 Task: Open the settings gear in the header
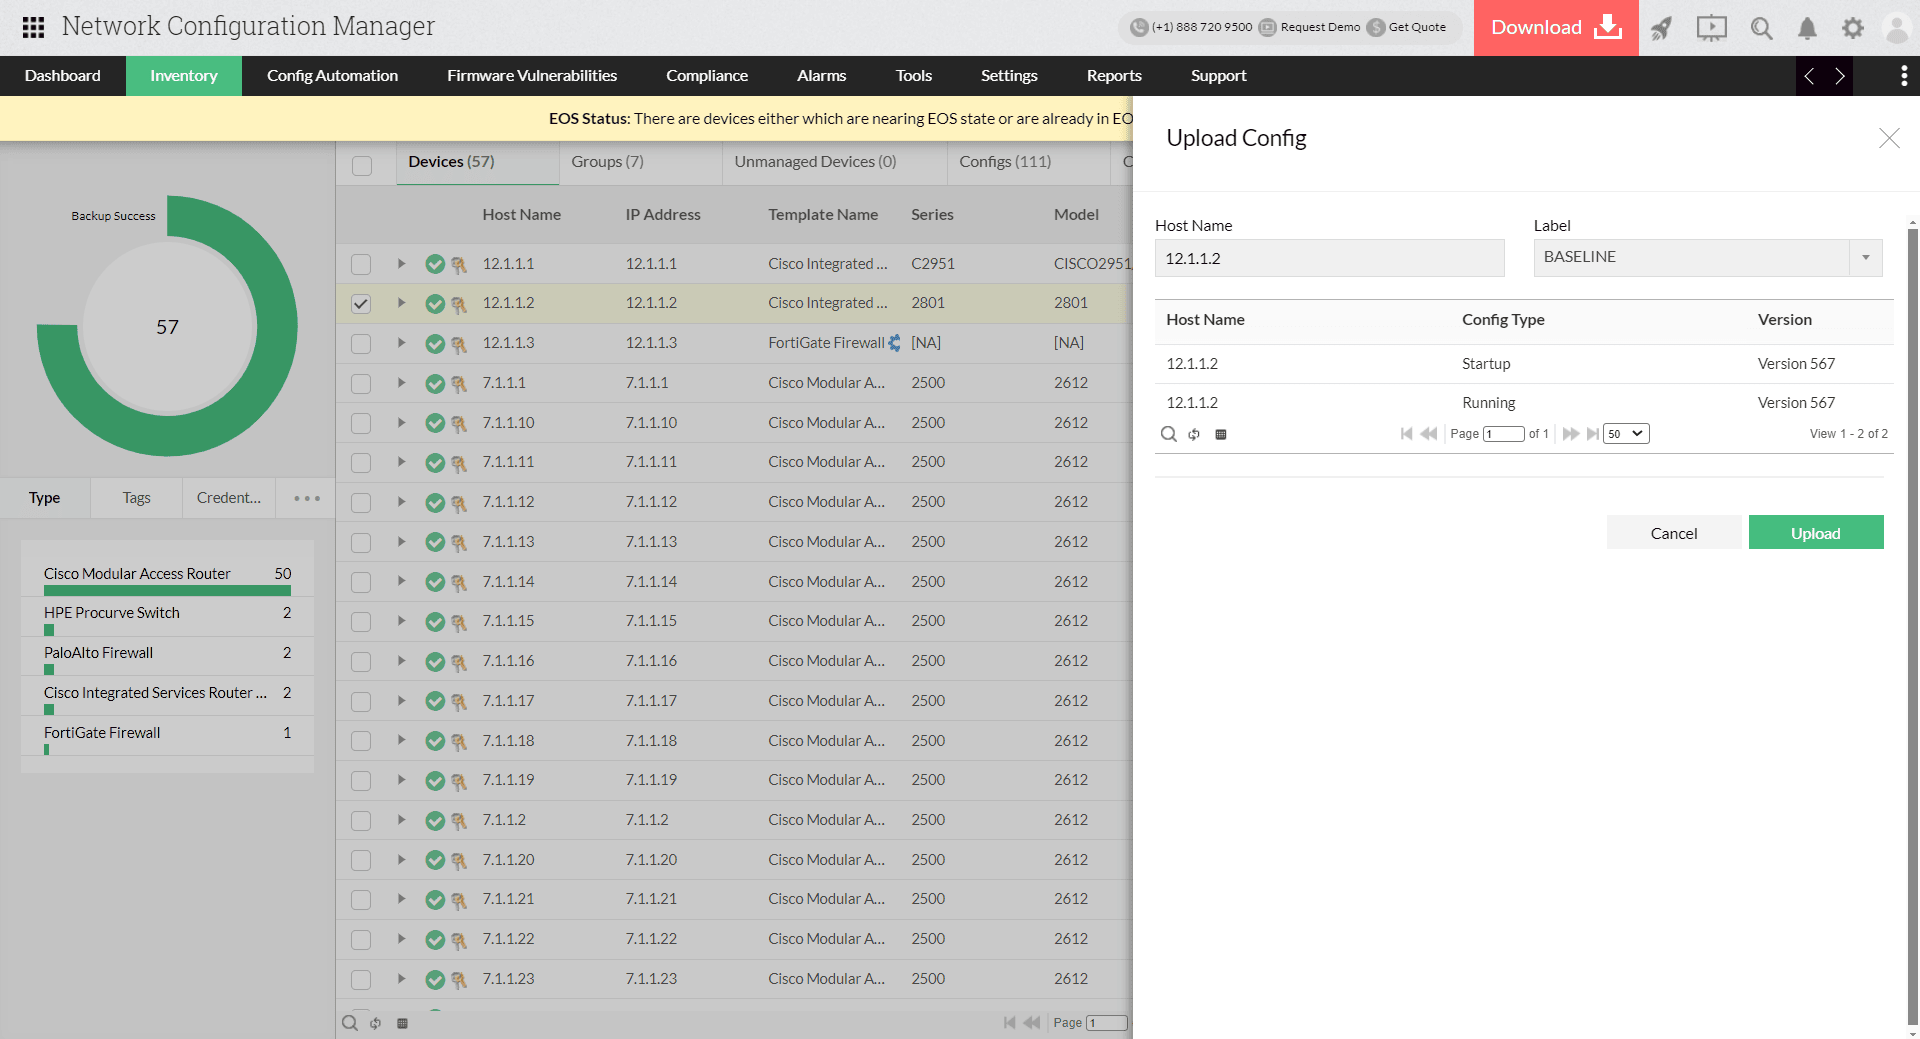(x=1852, y=28)
